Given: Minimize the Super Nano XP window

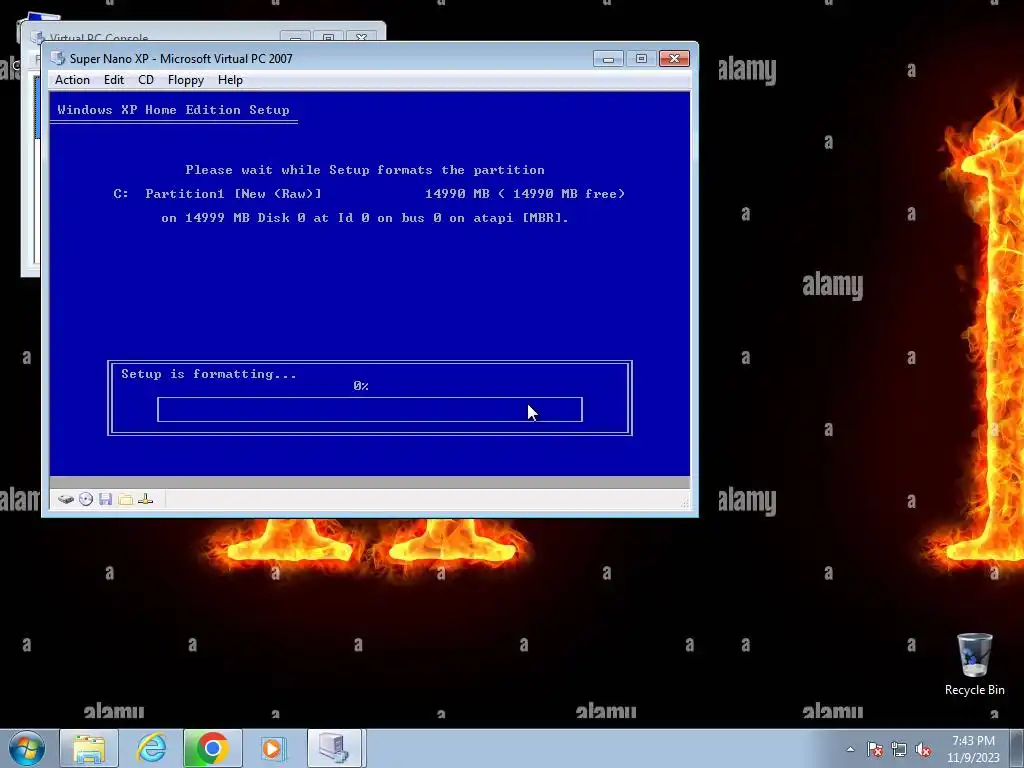Looking at the screenshot, I should [x=608, y=59].
